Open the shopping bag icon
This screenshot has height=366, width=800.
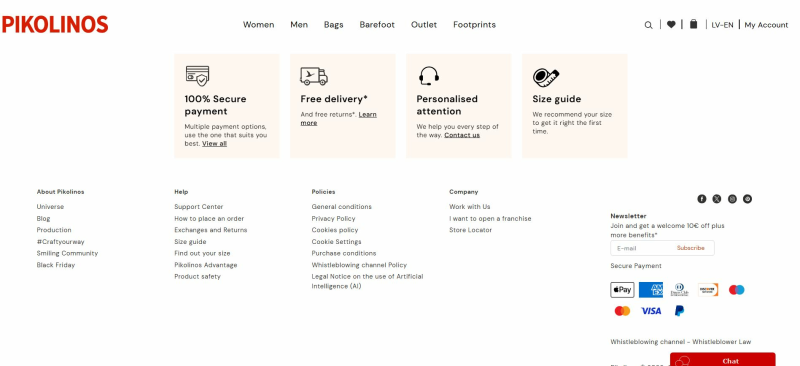pos(693,24)
